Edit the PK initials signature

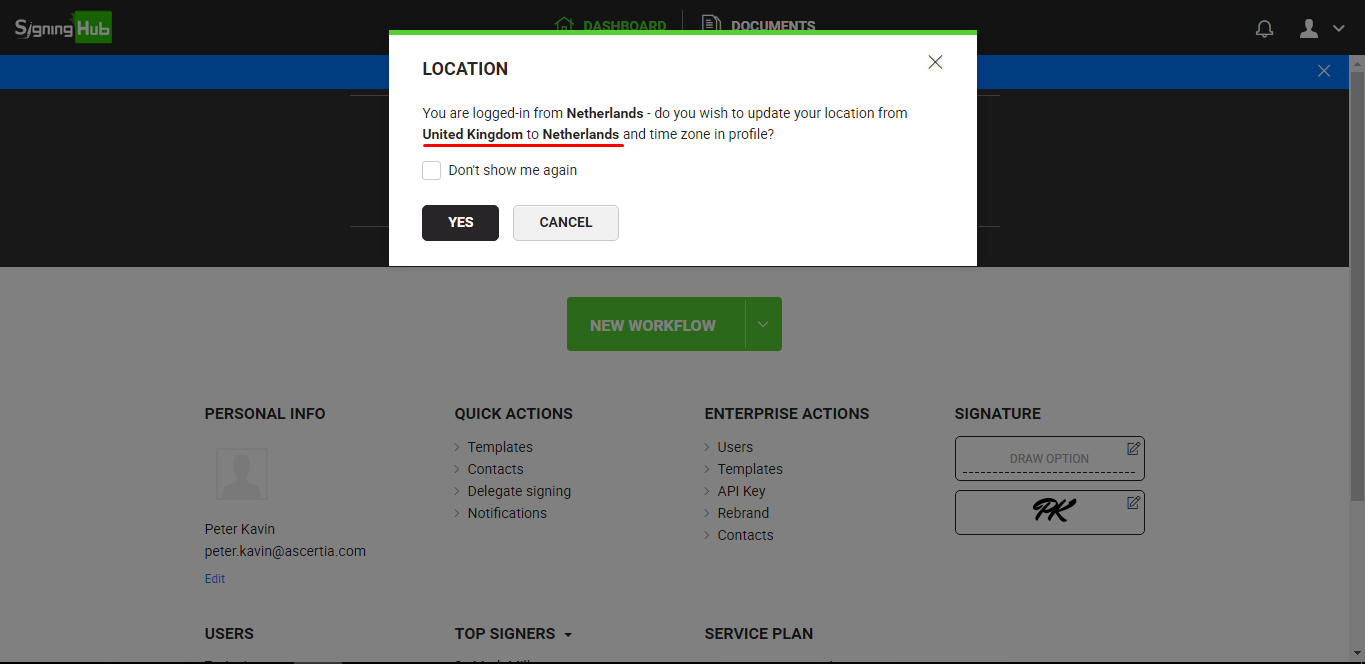coord(1133,502)
